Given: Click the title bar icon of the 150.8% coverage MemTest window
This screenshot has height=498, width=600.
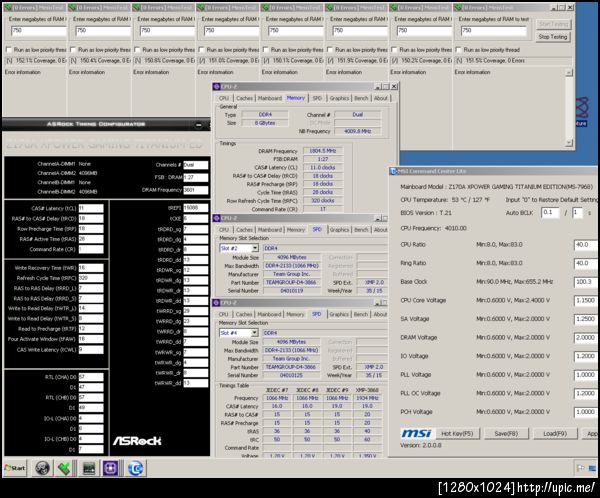Looking at the screenshot, I should point(136,7).
